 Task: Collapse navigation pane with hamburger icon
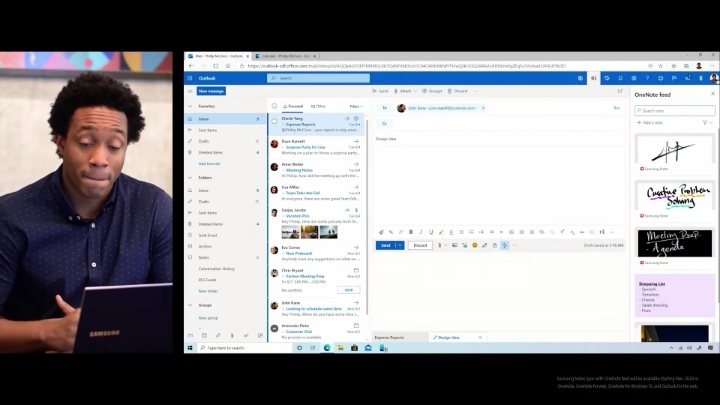tap(190, 91)
